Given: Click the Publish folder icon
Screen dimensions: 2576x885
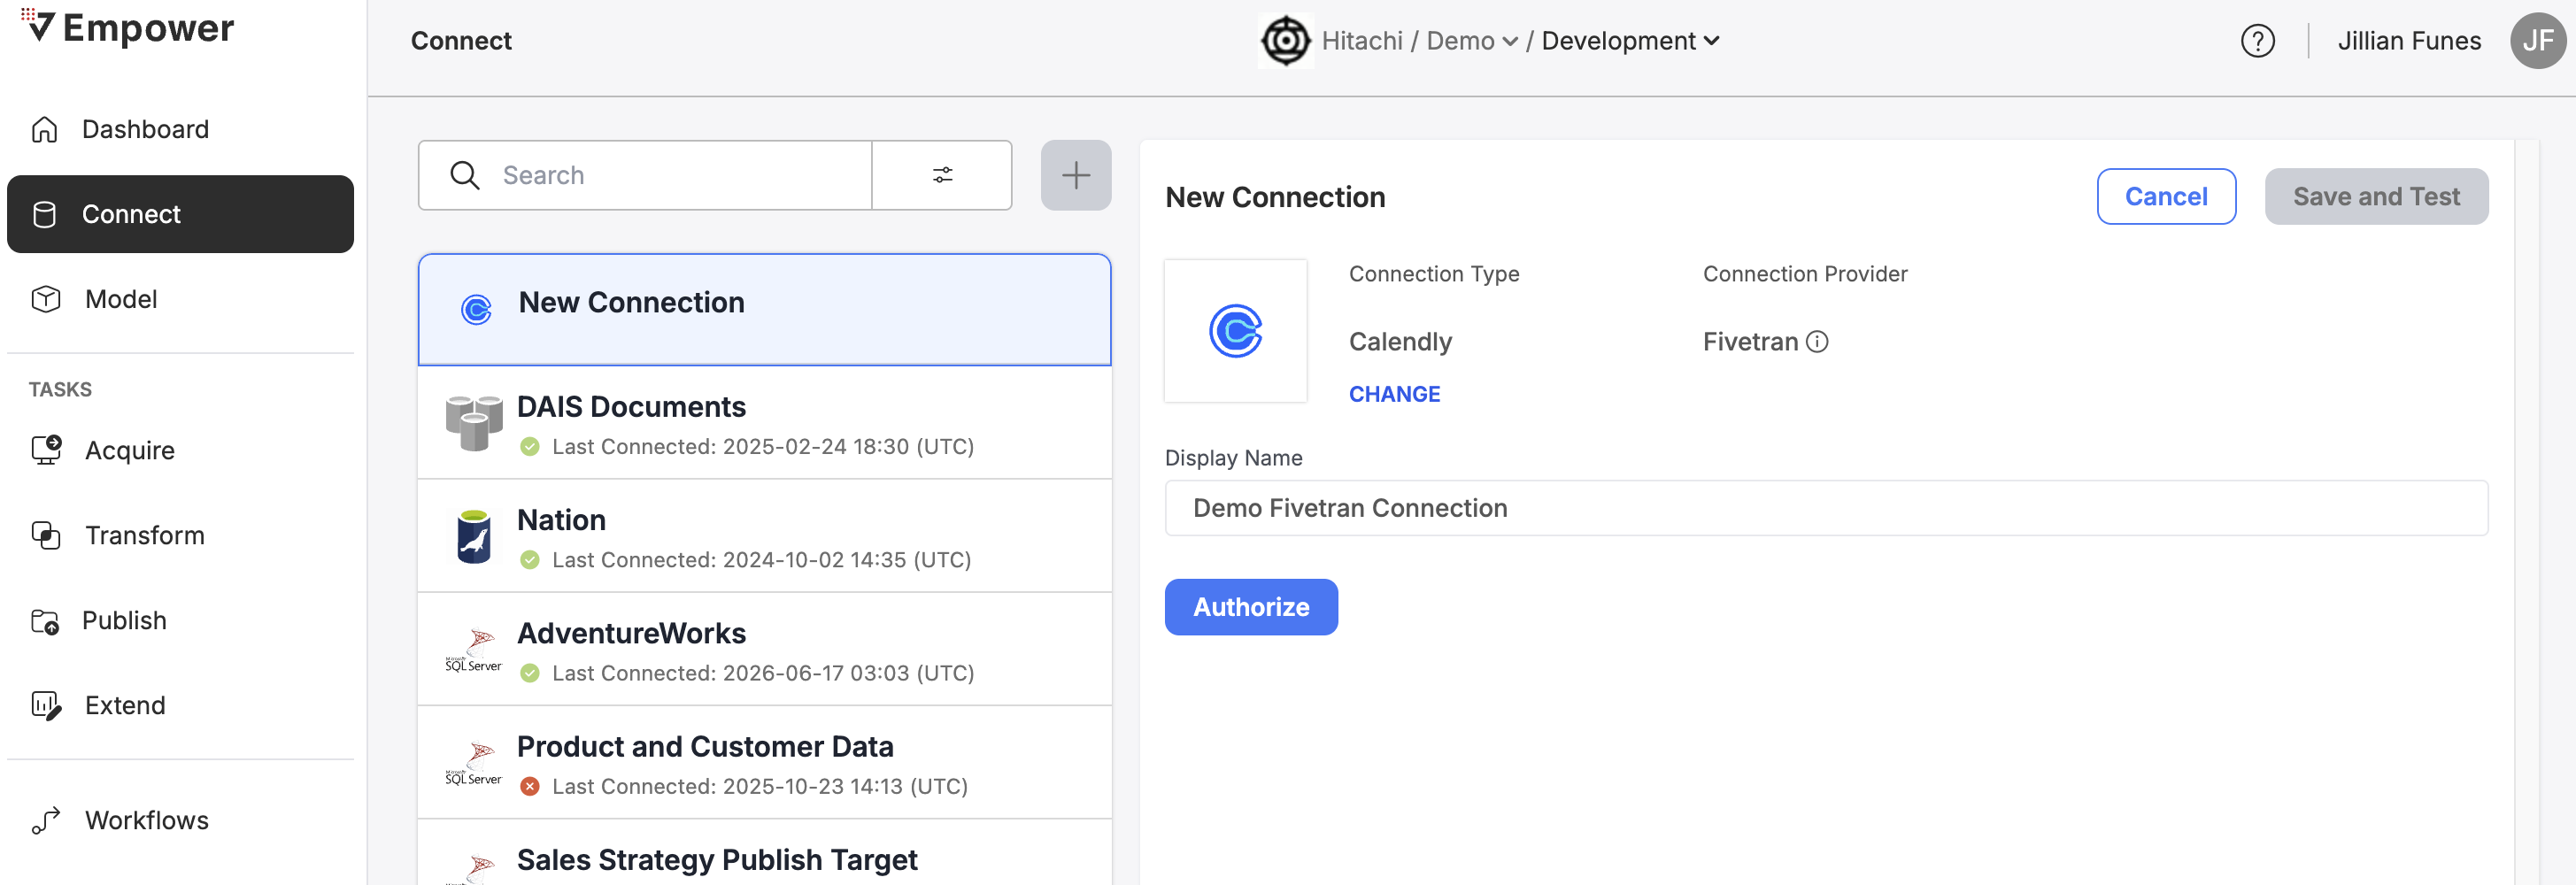Looking at the screenshot, I should (45, 621).
